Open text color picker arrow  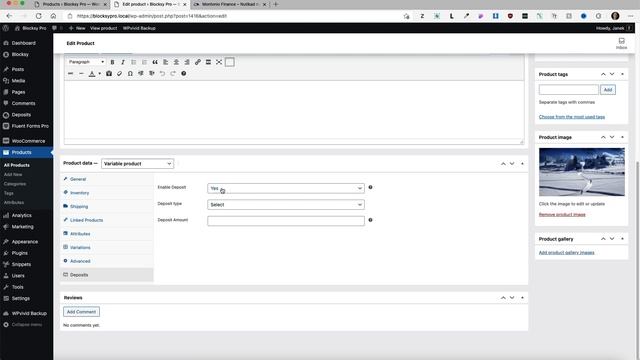coord(99,73)
